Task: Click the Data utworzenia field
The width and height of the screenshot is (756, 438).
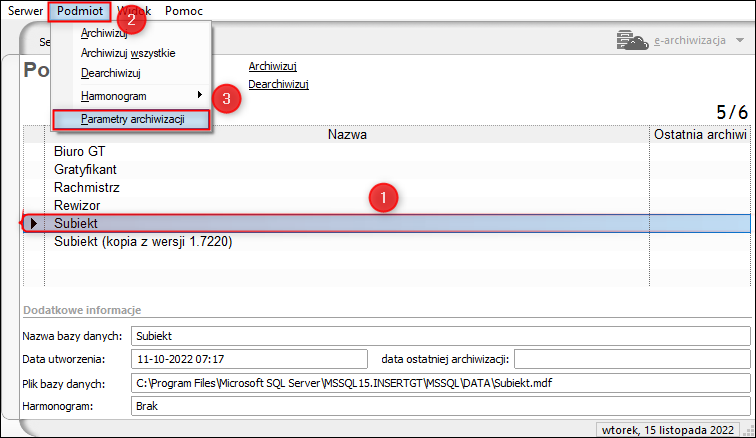Action: pyautogui.click(x=249, y=359)
